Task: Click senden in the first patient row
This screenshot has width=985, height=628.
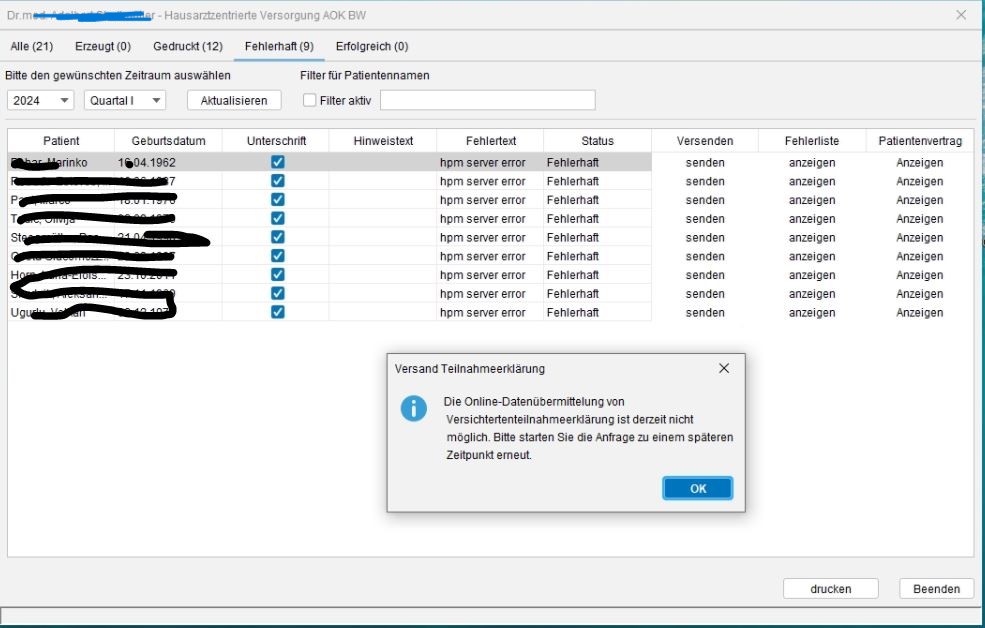Action: coord(705,162)
